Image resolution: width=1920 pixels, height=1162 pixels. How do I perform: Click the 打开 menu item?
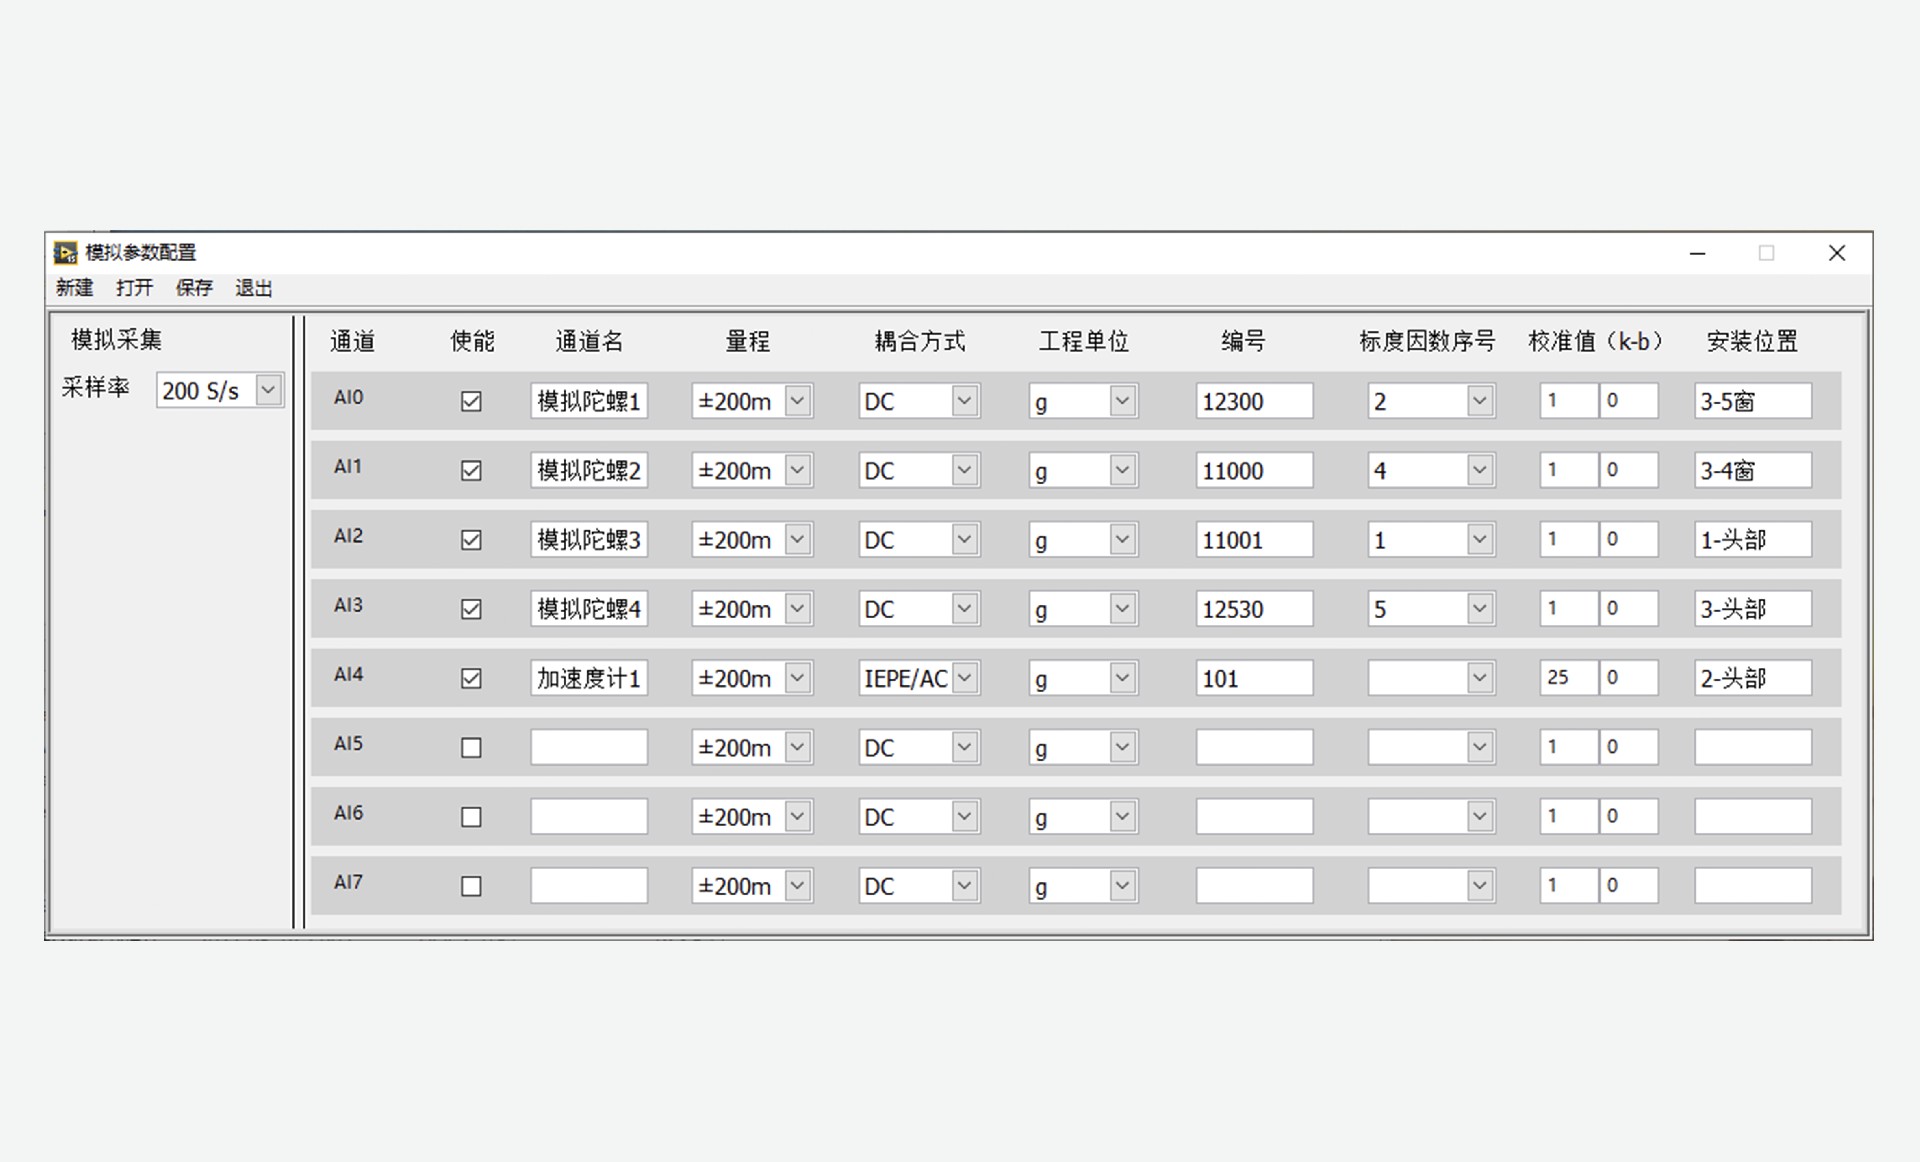point(134,288)
